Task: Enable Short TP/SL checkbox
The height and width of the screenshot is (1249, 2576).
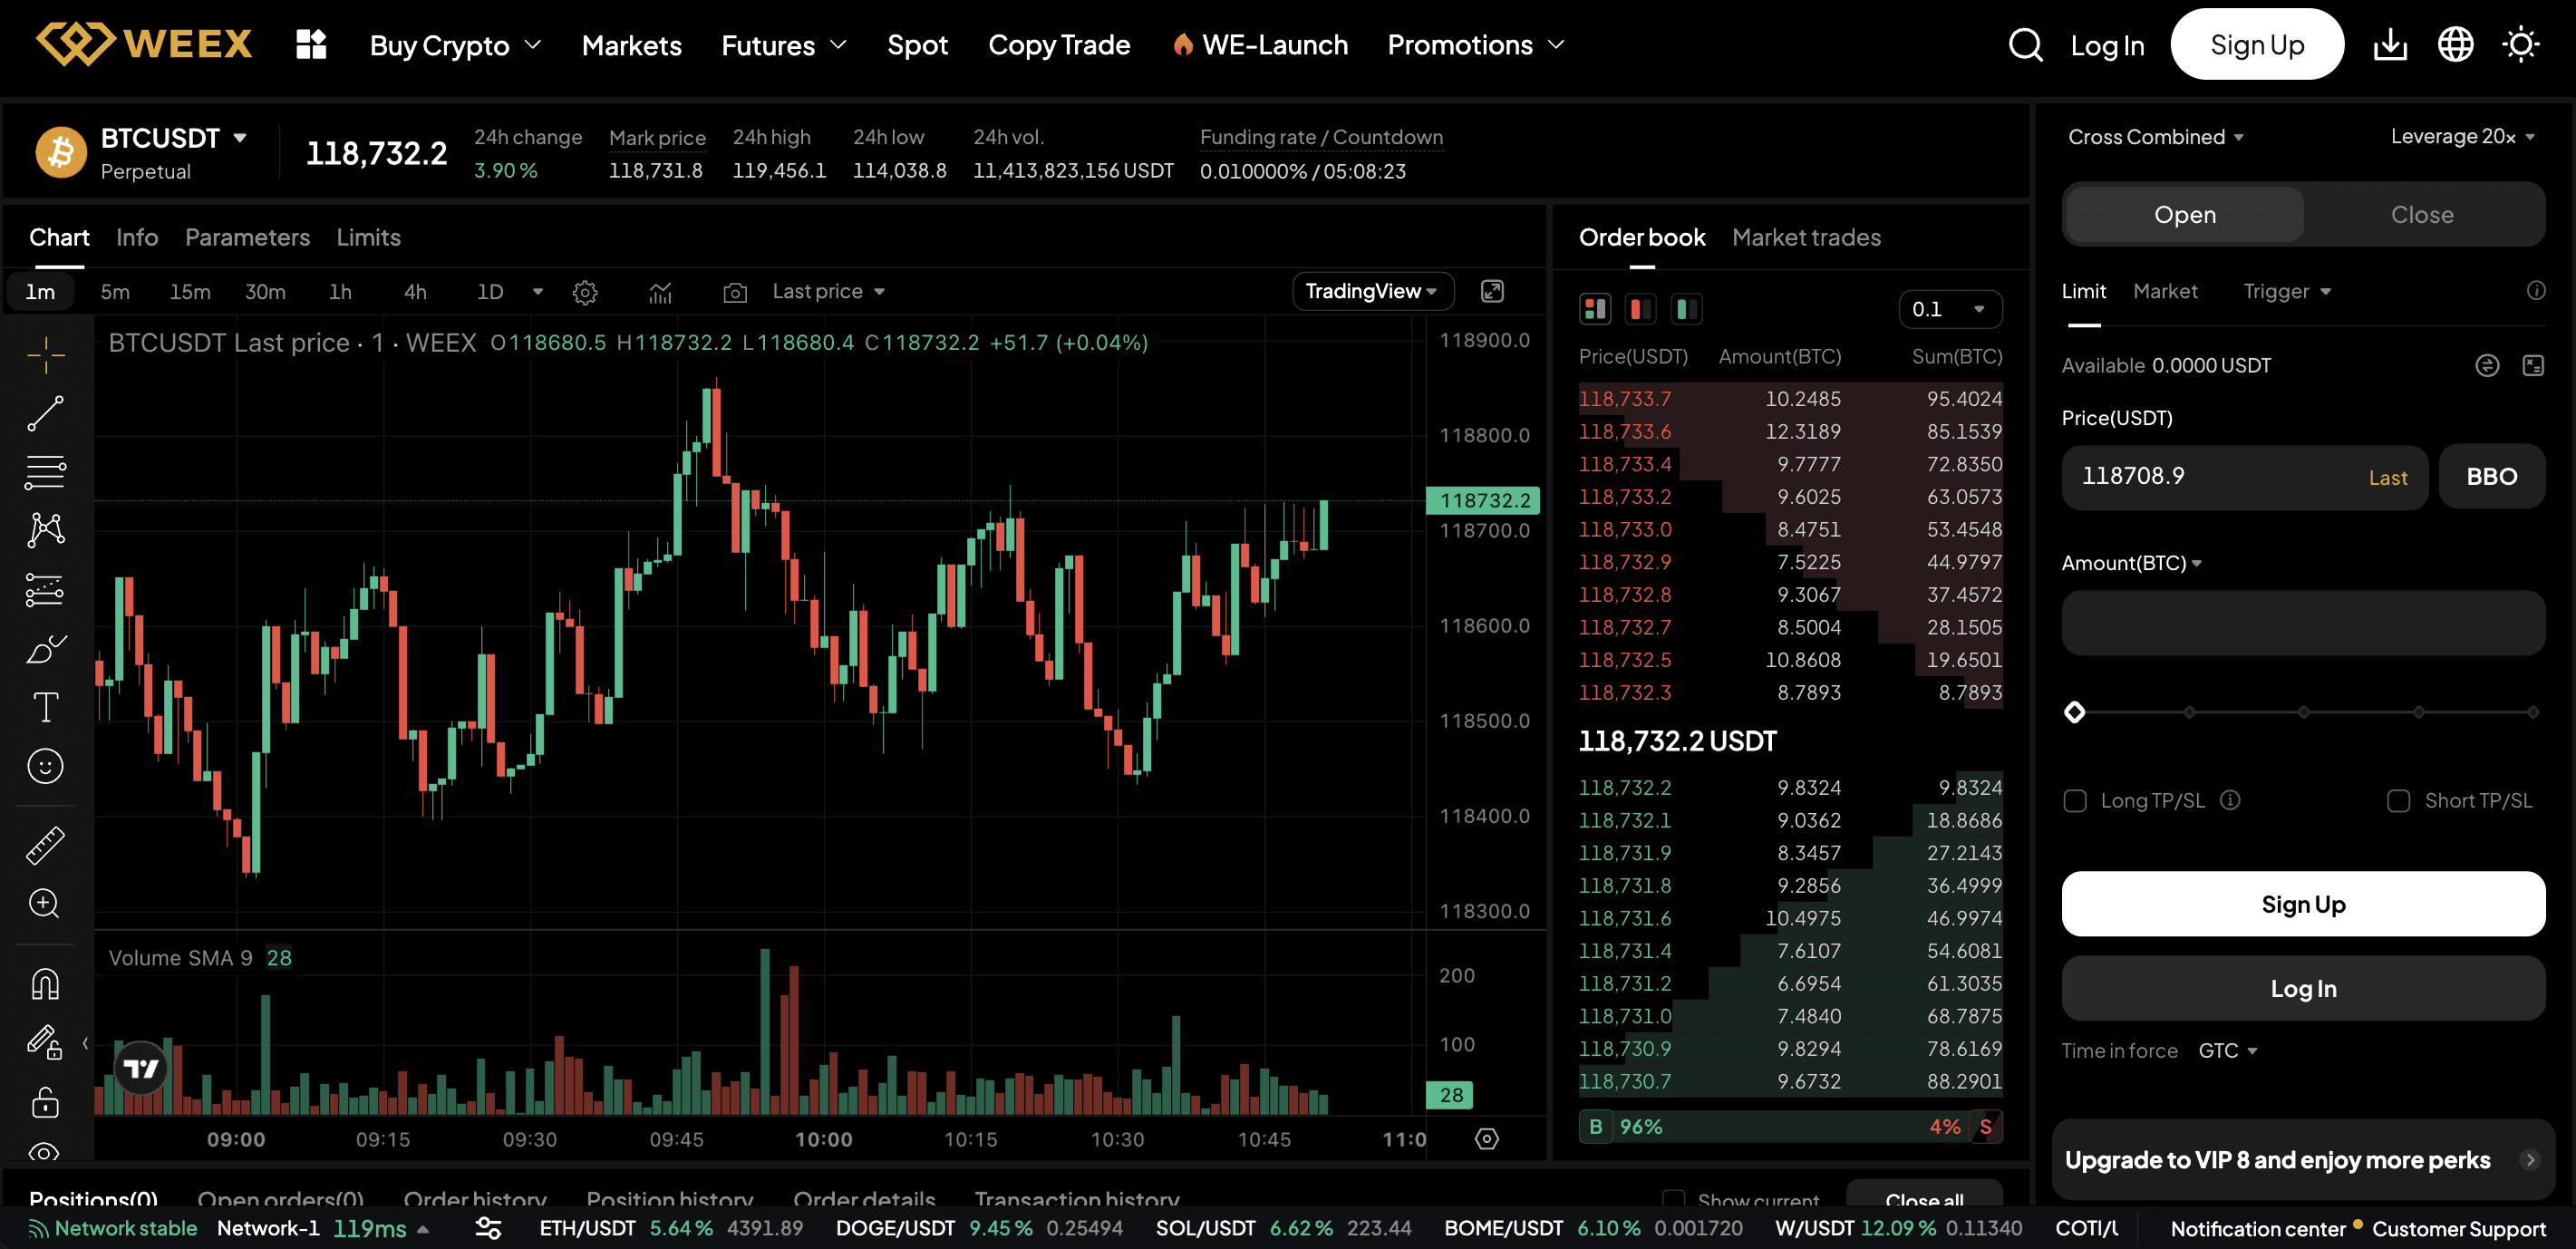Action: [x=2398, y=800]
